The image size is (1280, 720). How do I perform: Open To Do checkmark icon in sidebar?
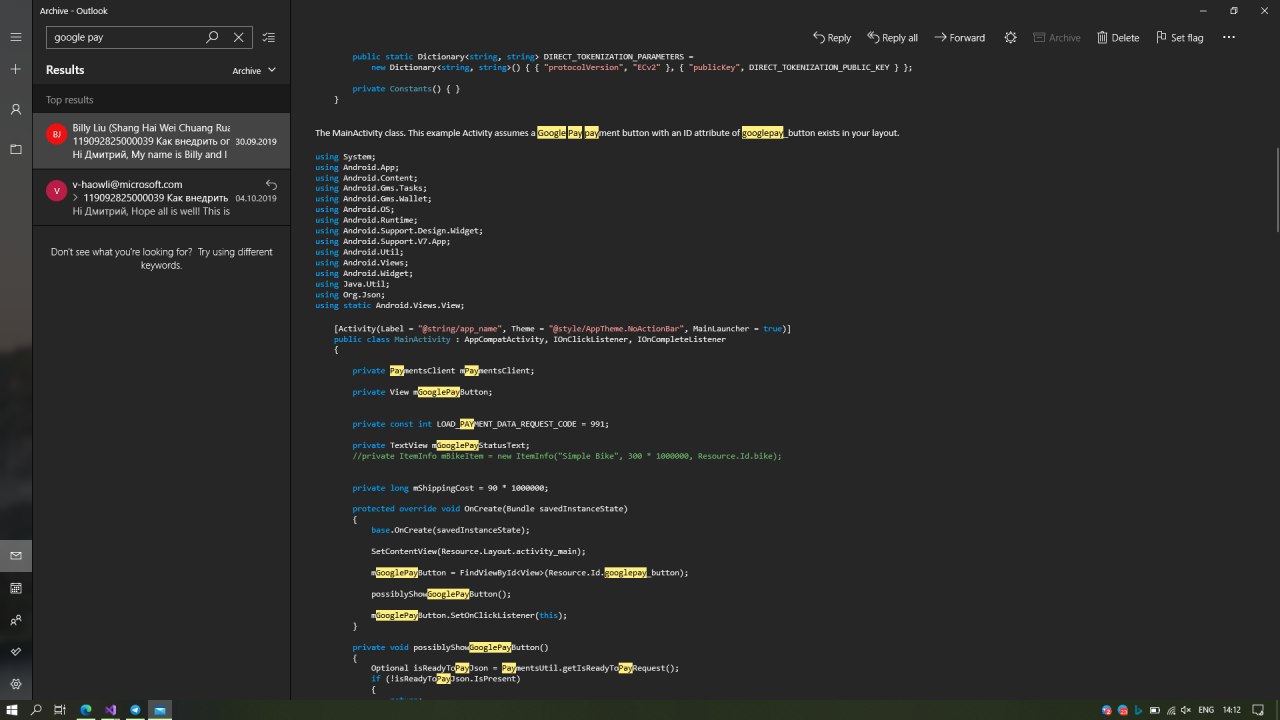(16, 652)
